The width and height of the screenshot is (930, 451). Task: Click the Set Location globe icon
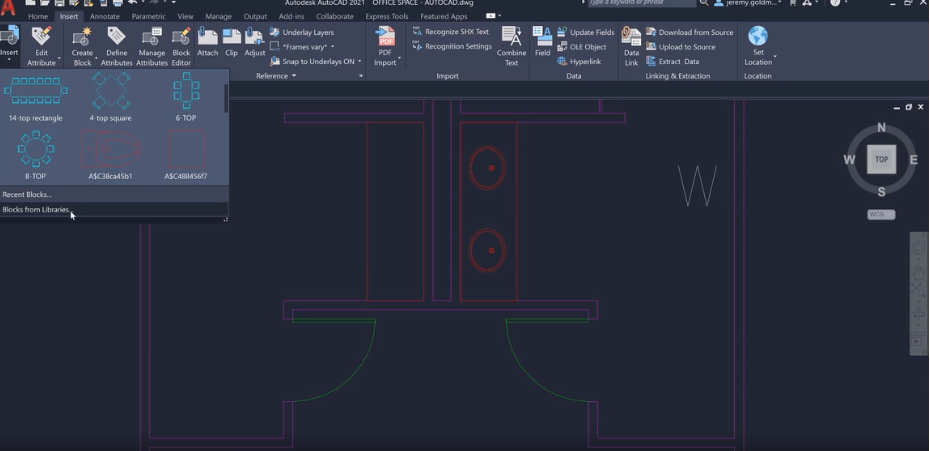point(757,36)
